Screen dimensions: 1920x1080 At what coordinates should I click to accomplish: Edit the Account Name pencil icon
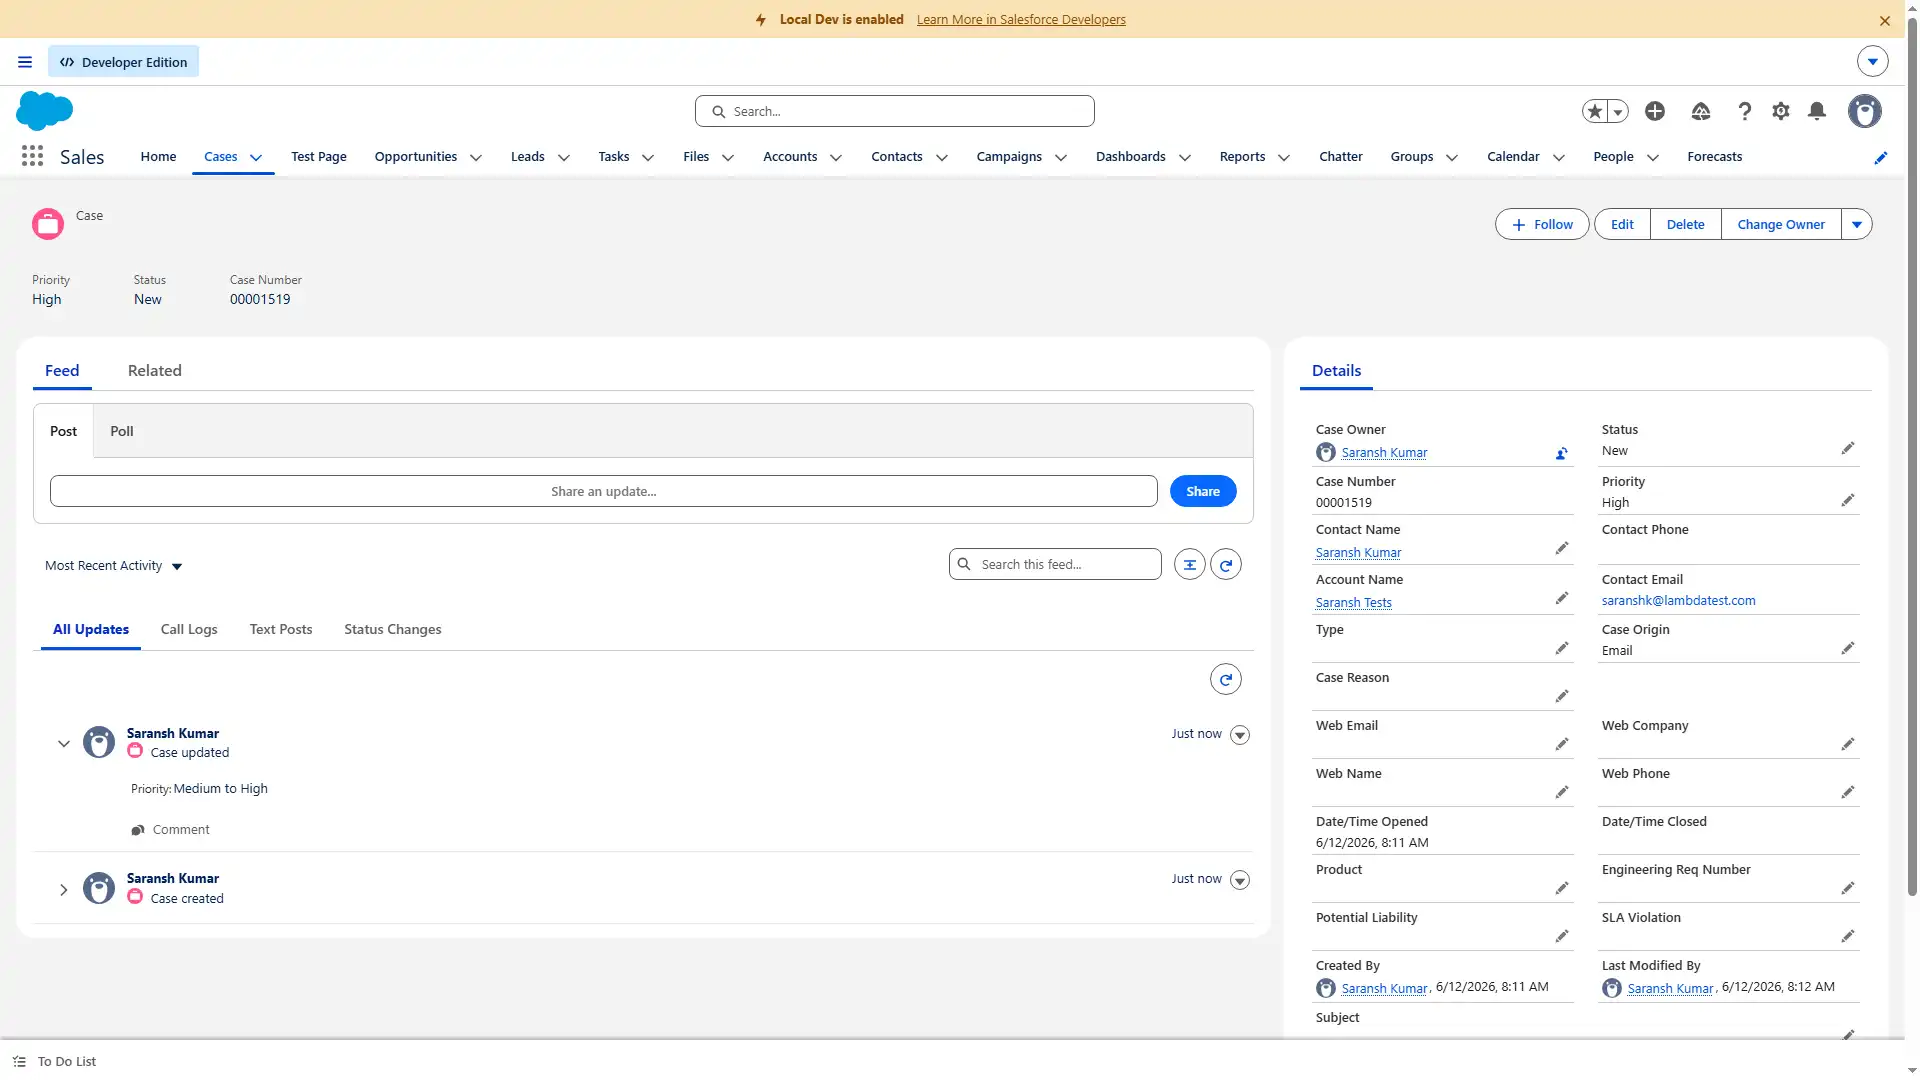coord(1562,598)
